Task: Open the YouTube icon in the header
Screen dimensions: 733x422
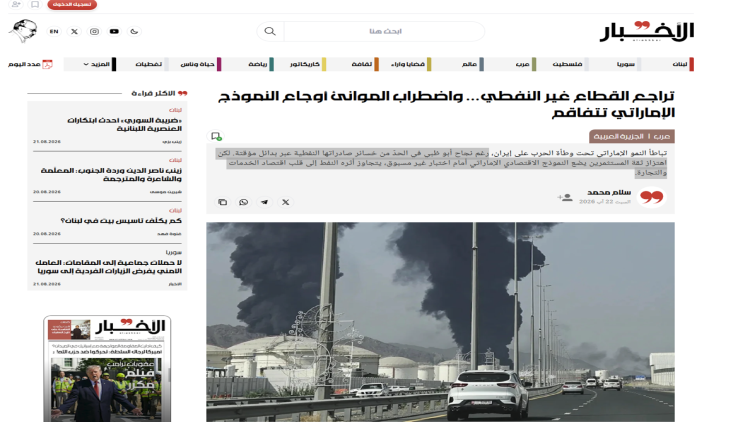Action: click(114, 31)
